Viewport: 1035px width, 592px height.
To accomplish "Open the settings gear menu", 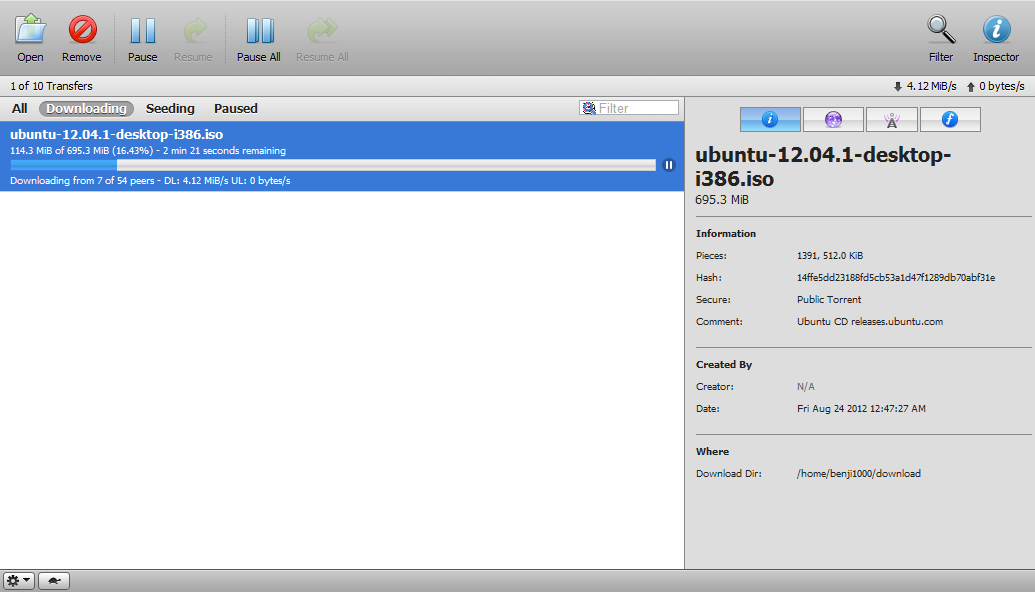I will (18, 581).
